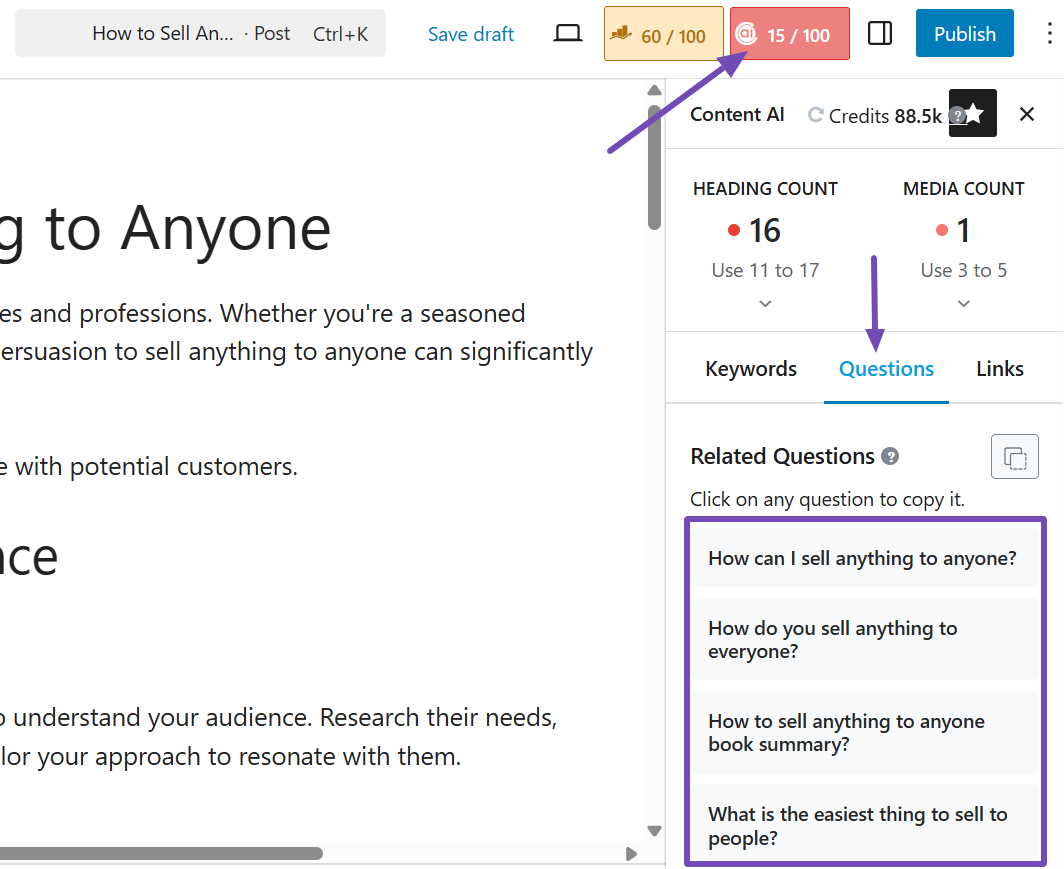Close the Content AI panel
1064x869 pixels.
(x=1026, y=114)
